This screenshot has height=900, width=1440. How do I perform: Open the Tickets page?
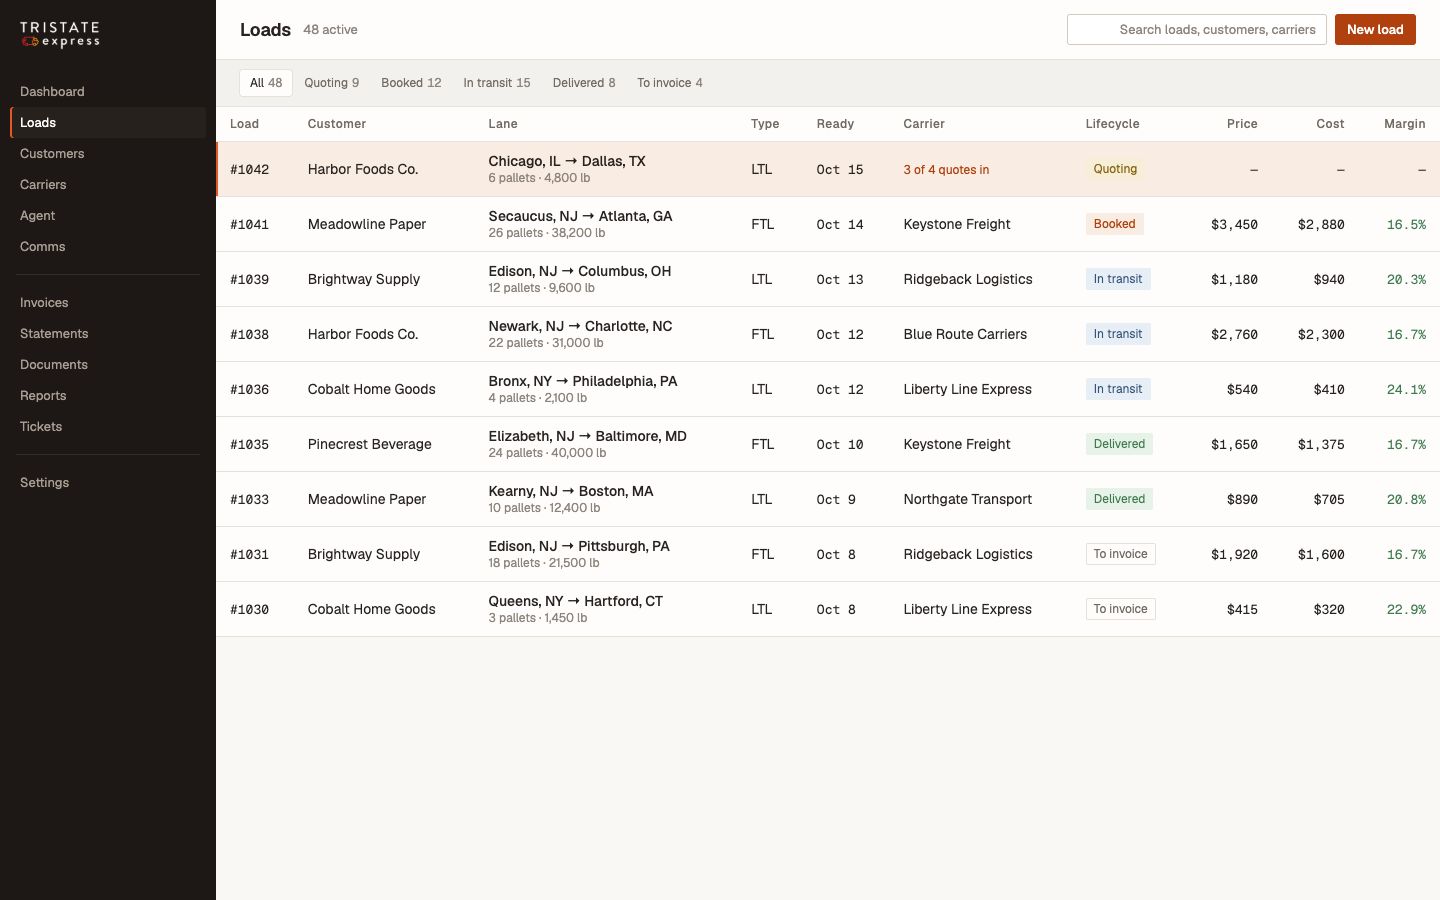108,426
